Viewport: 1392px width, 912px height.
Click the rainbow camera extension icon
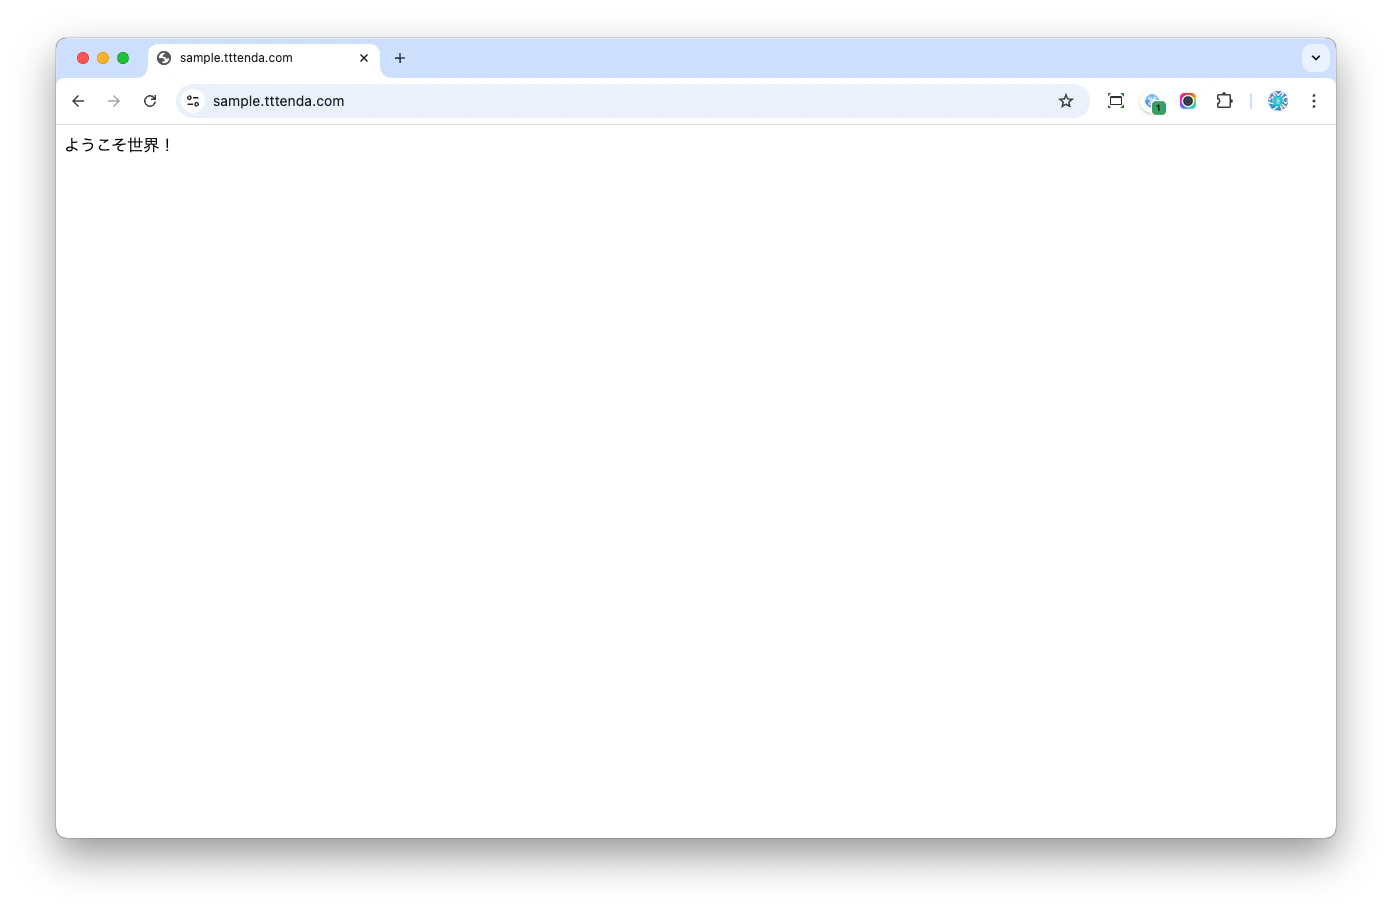point(1187,100)
